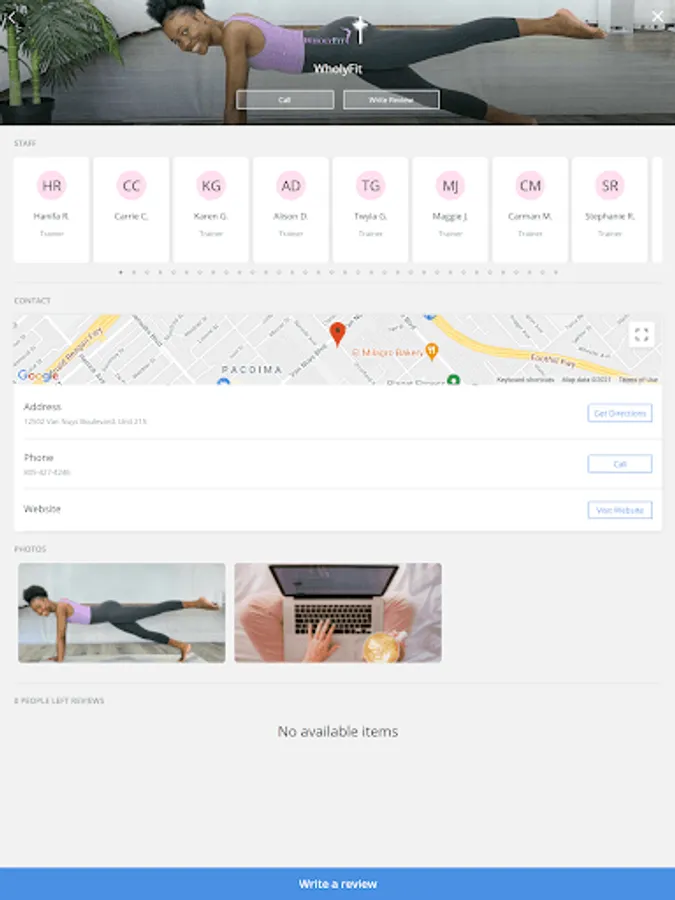Jump to the first staff carousel page dot
This screenshot has width=675, height=900.
121,272
